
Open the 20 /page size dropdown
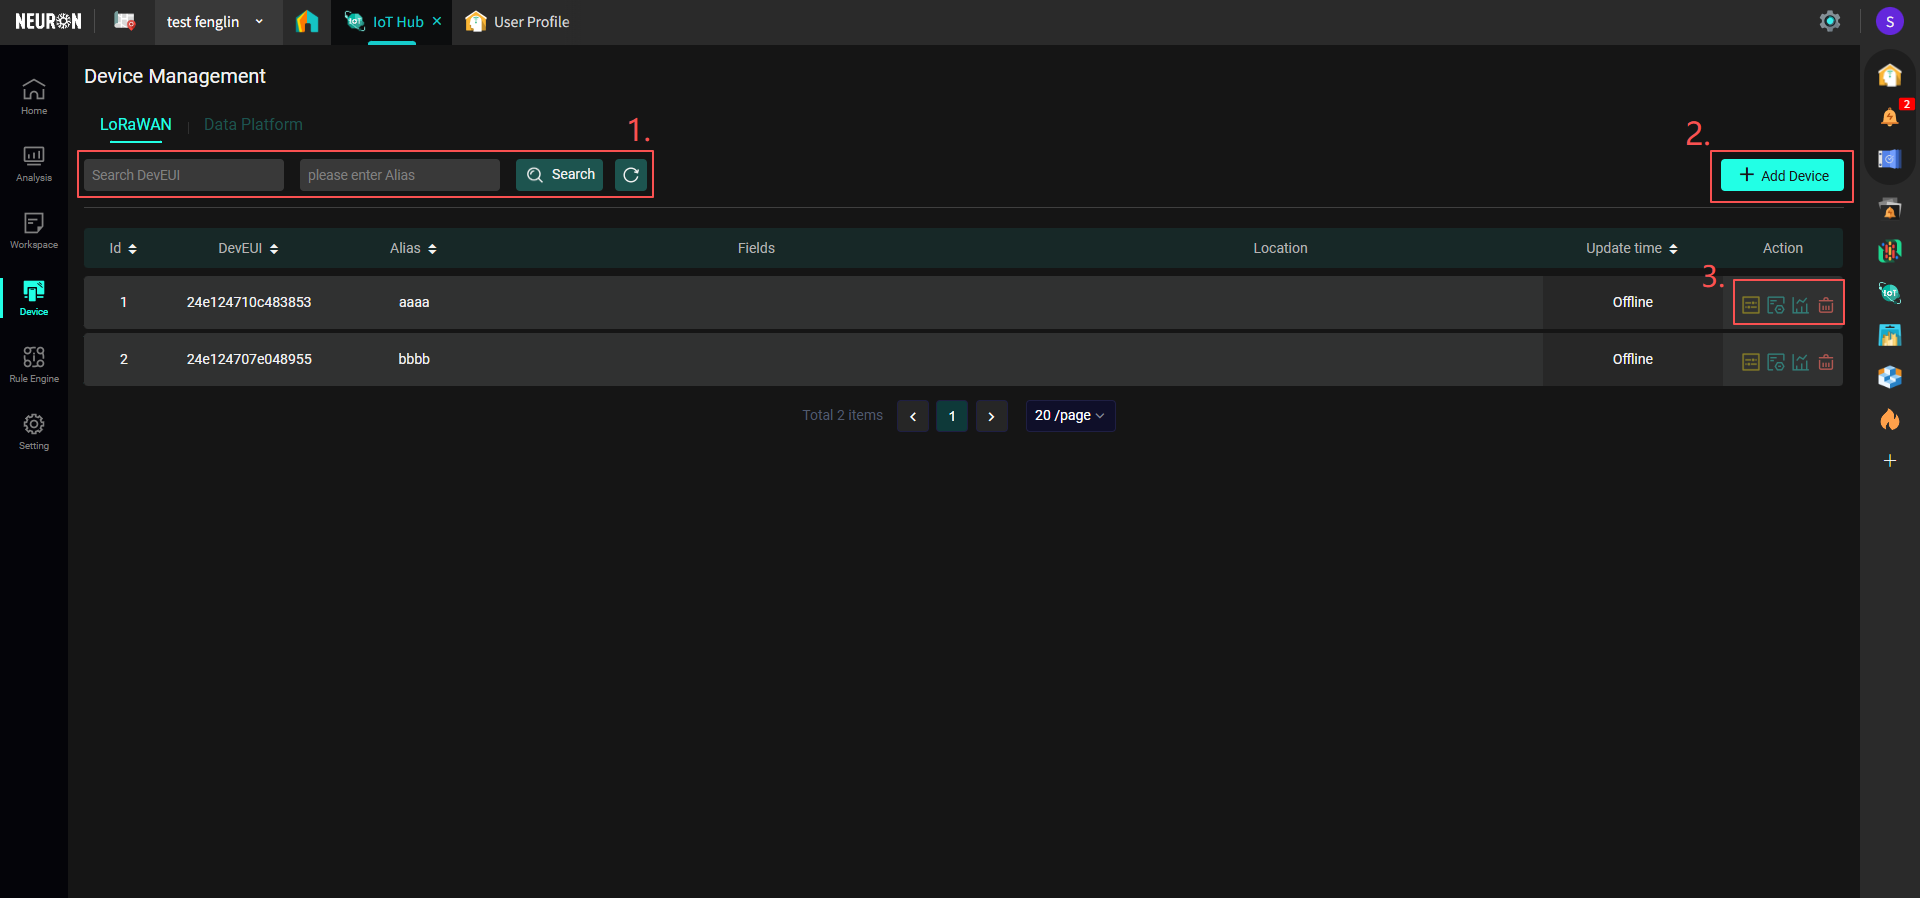(1069, 416)
